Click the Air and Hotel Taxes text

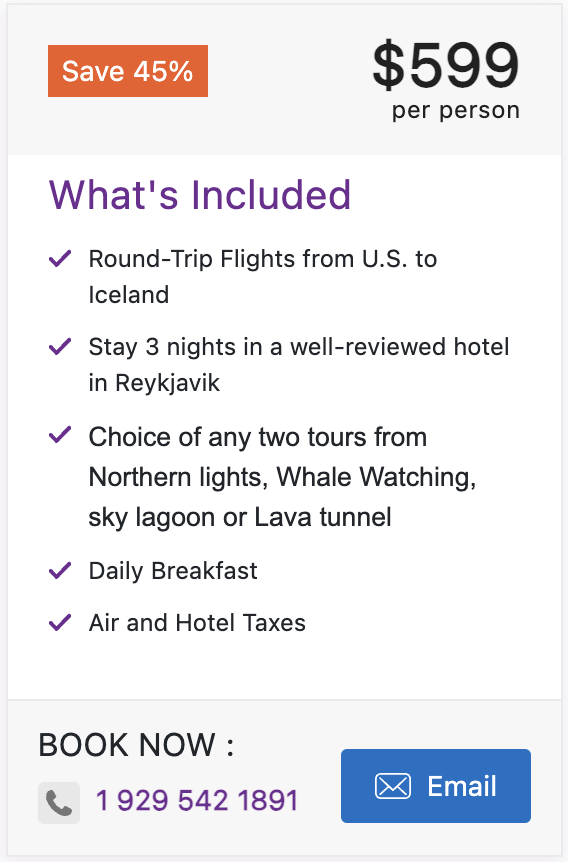tap(197, 623)
